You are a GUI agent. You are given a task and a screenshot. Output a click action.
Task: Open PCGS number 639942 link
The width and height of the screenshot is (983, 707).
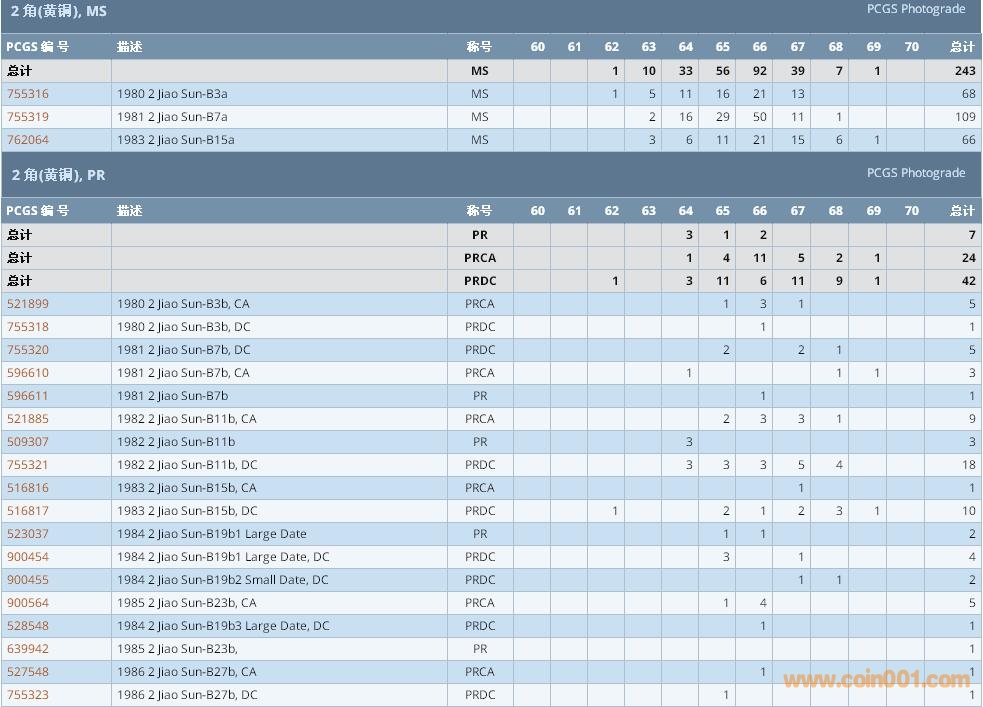(28, 649)
